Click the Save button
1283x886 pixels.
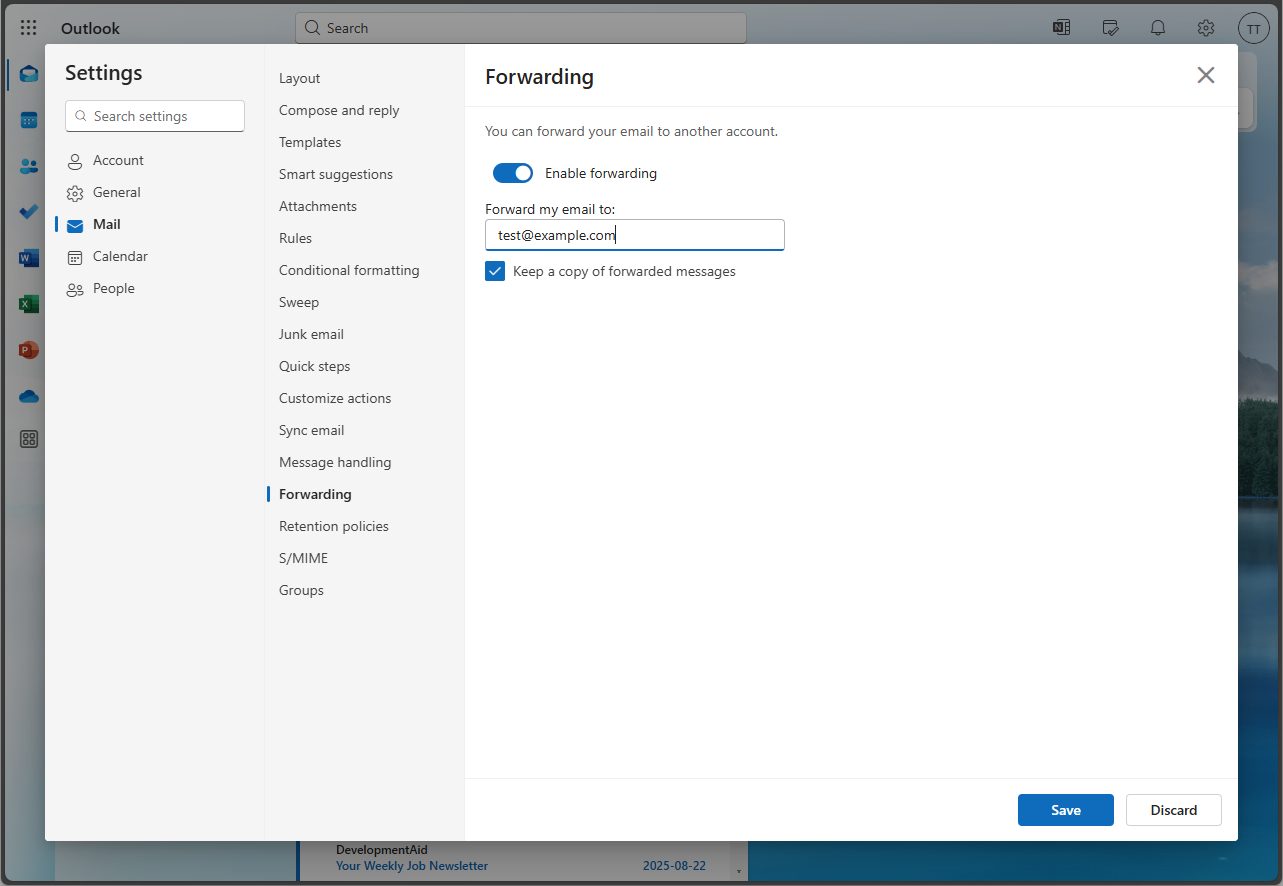(x=1065, y=810)
